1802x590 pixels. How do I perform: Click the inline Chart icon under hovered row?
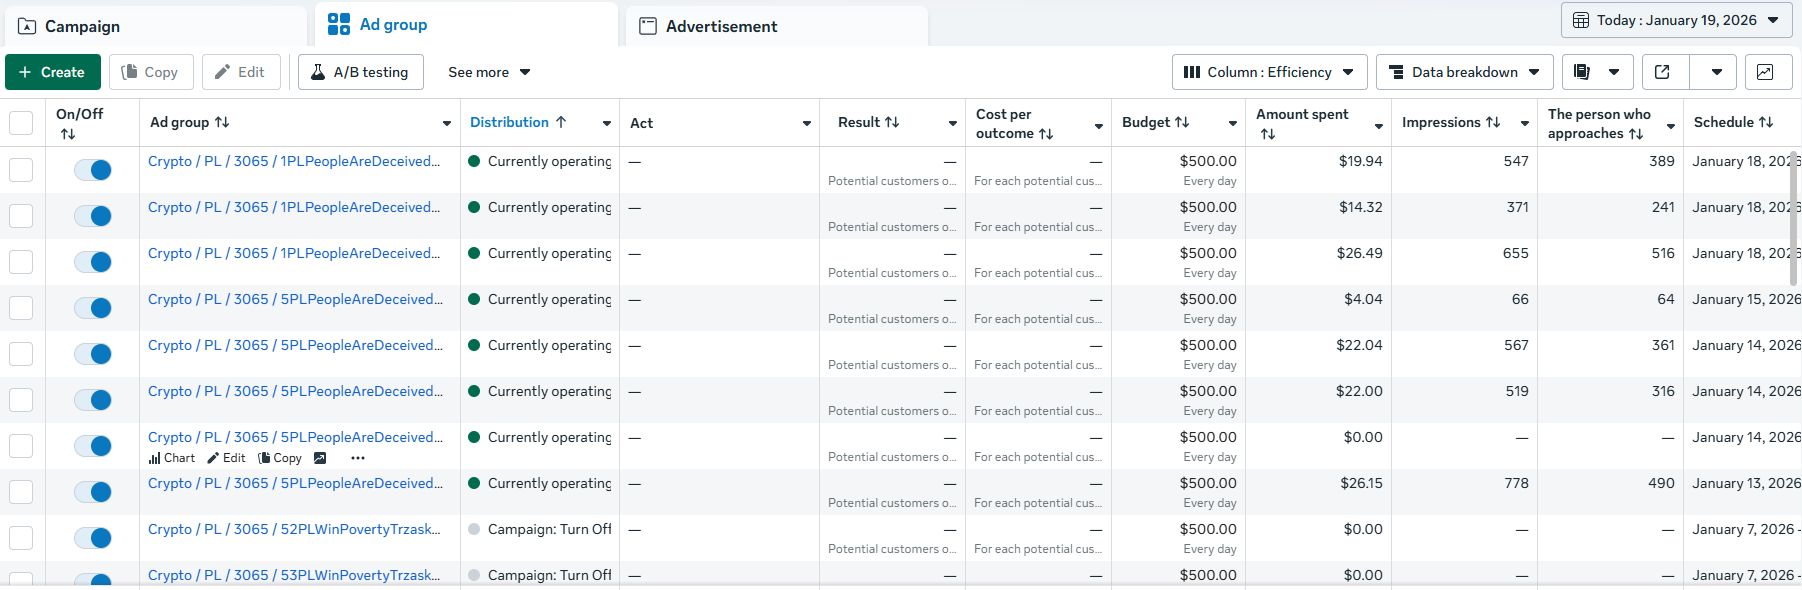pos(154,458)
